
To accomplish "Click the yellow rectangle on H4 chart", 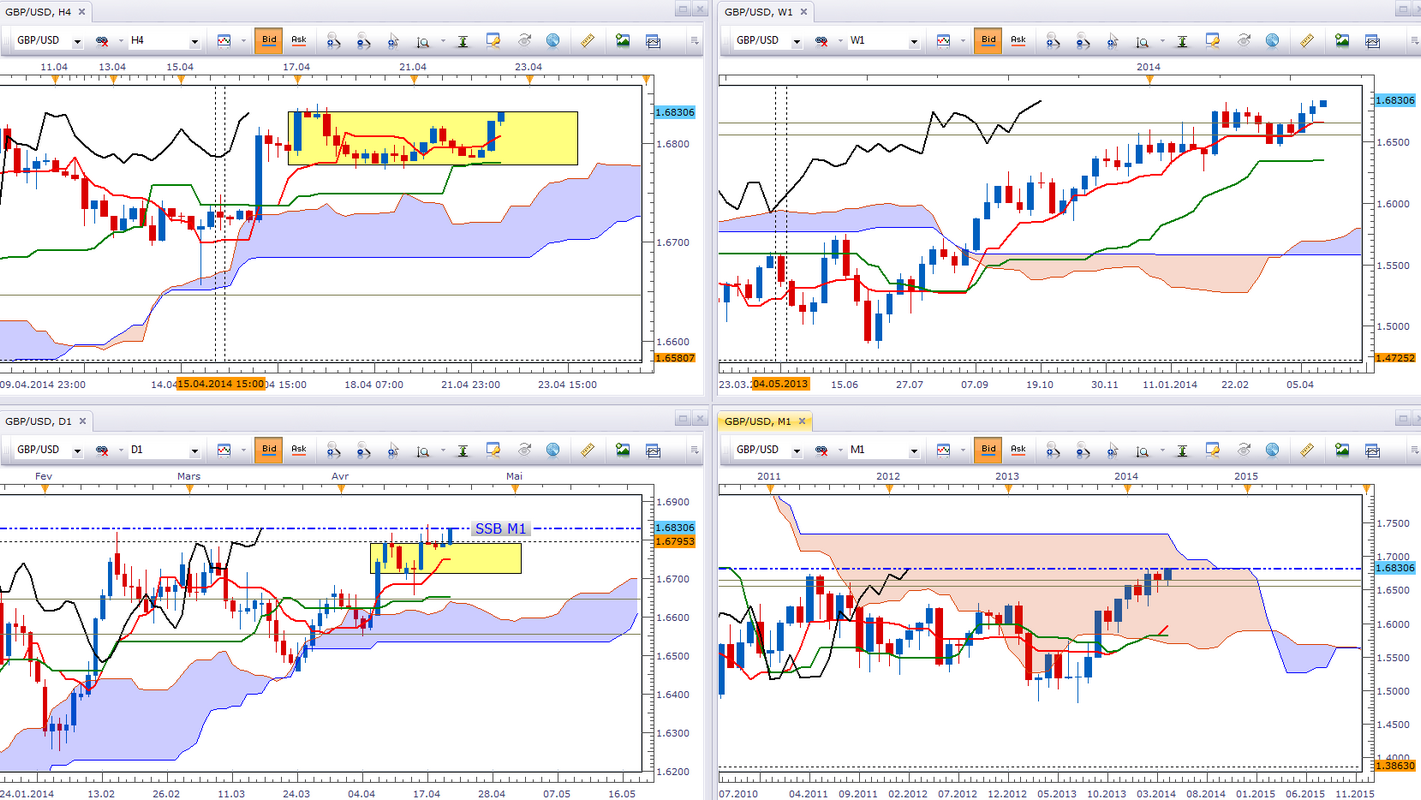I will 432,138.
